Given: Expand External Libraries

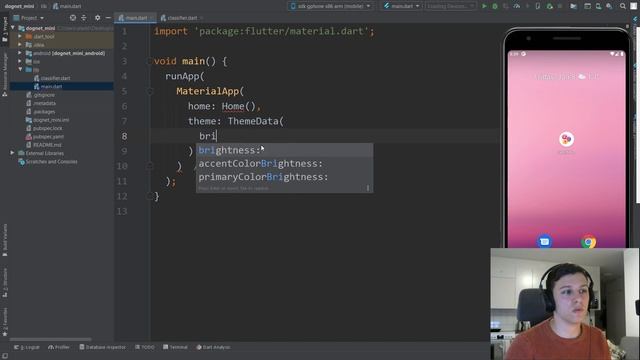Looking at the screenshot, I should tap(12, 153).
